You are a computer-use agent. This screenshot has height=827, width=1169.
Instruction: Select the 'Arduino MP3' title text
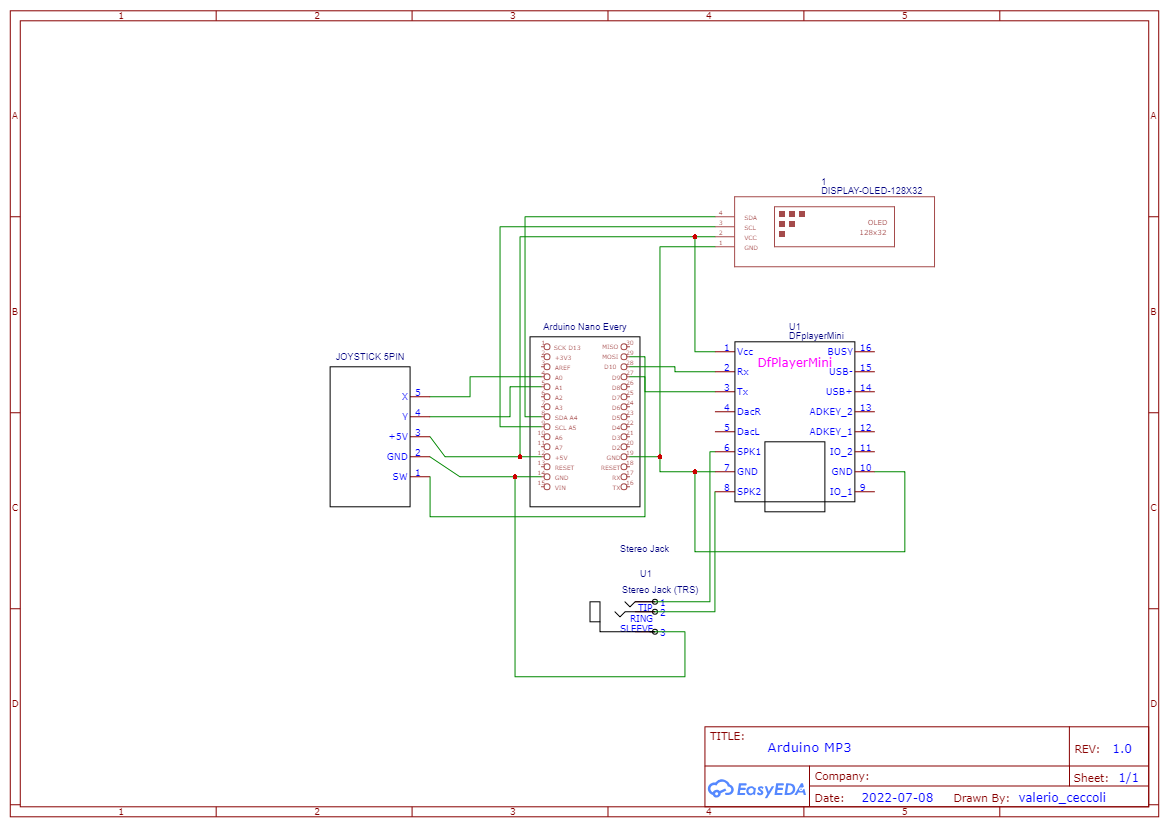pyautogui.click(x=809, y=747)
